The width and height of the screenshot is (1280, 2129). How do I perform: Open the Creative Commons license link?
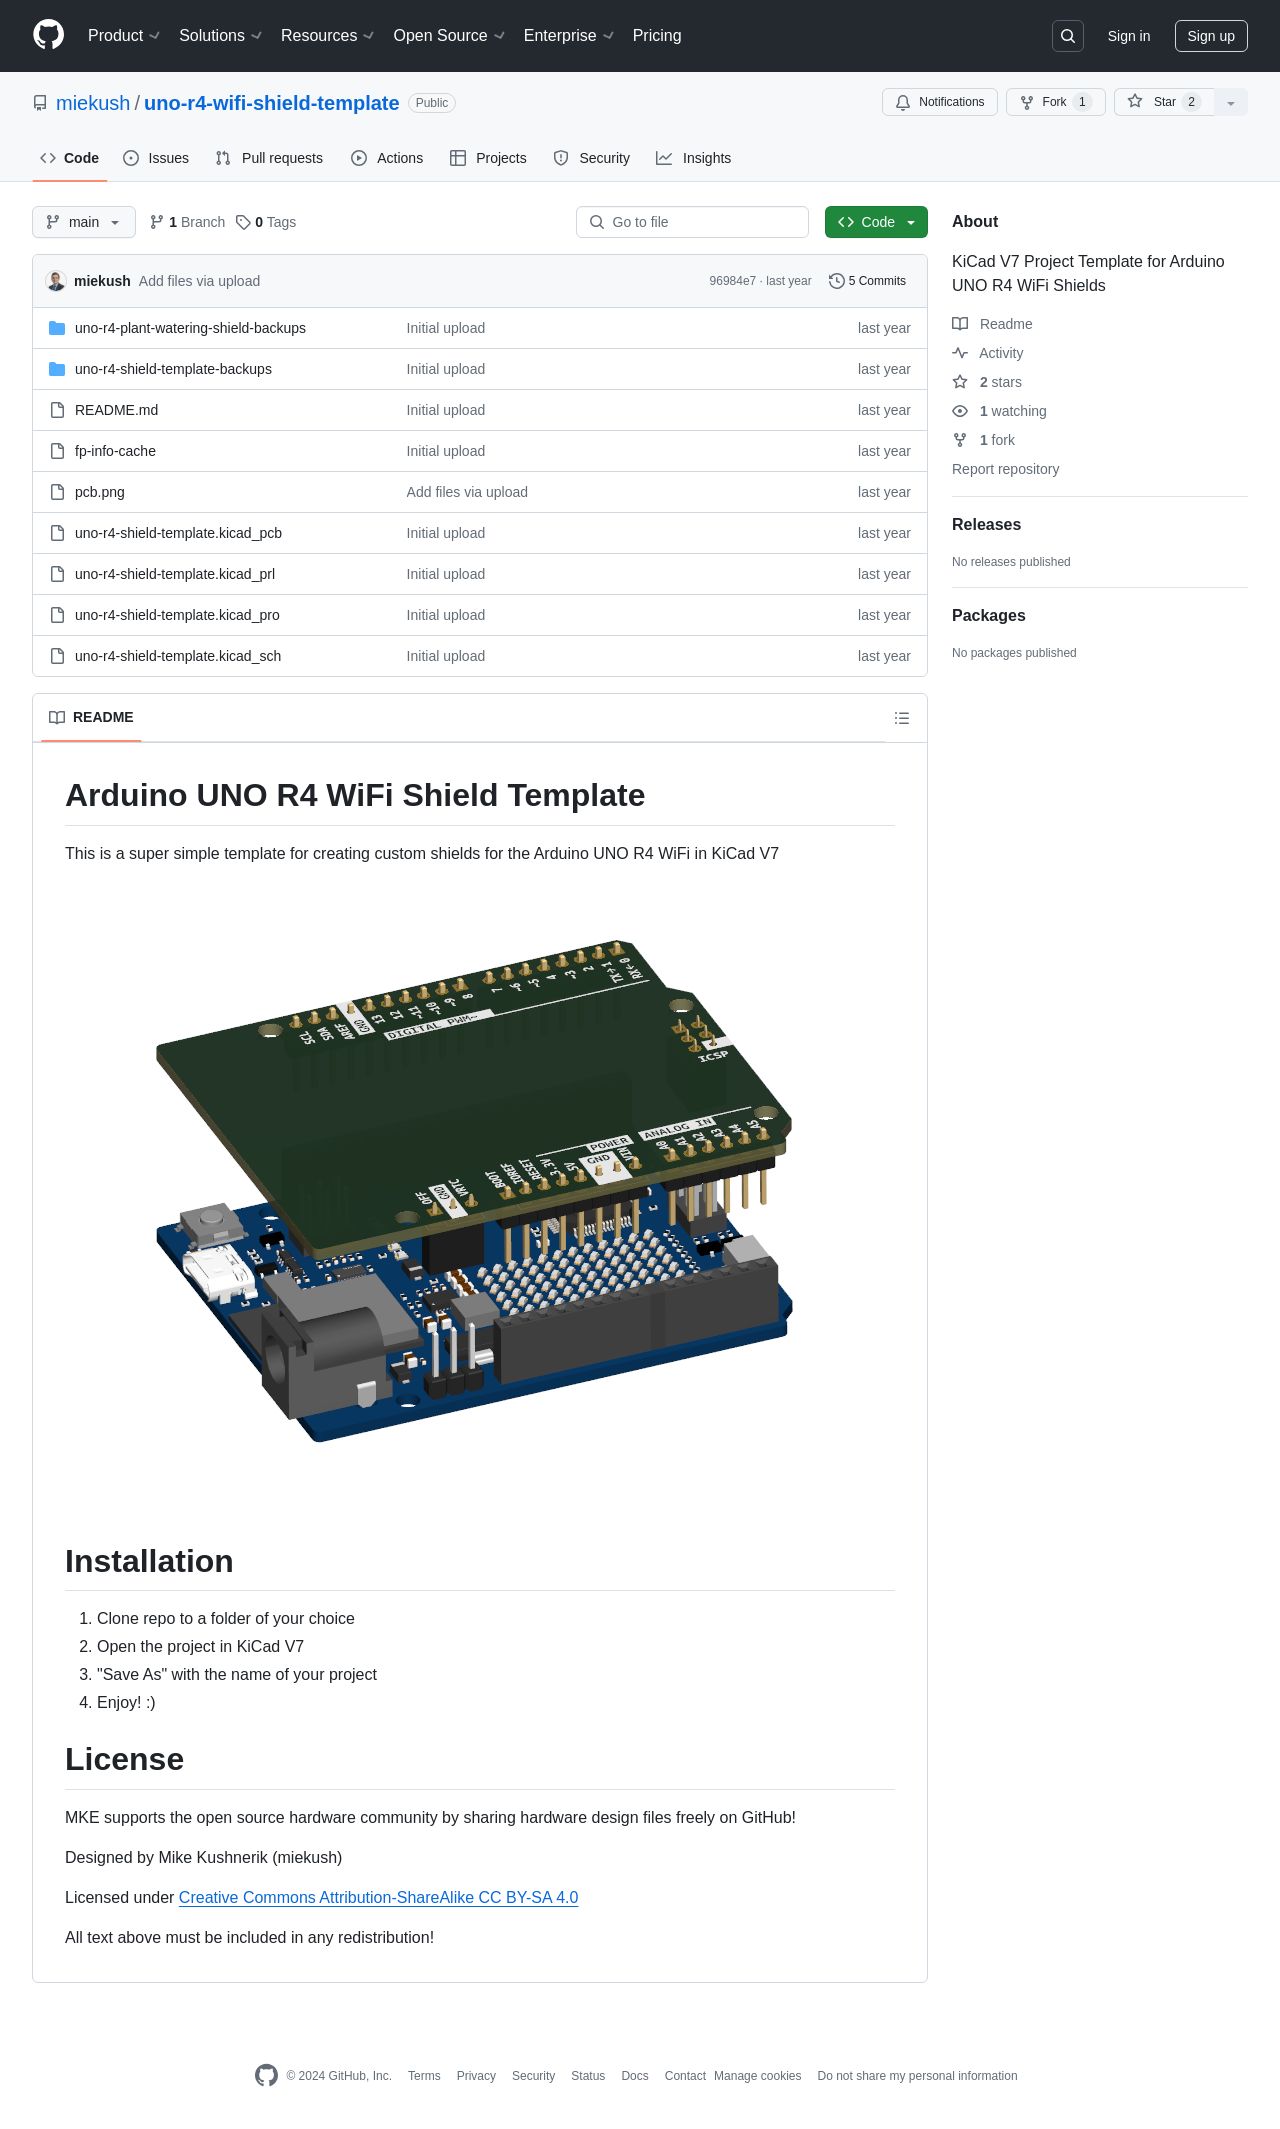tap(378, 1897)
